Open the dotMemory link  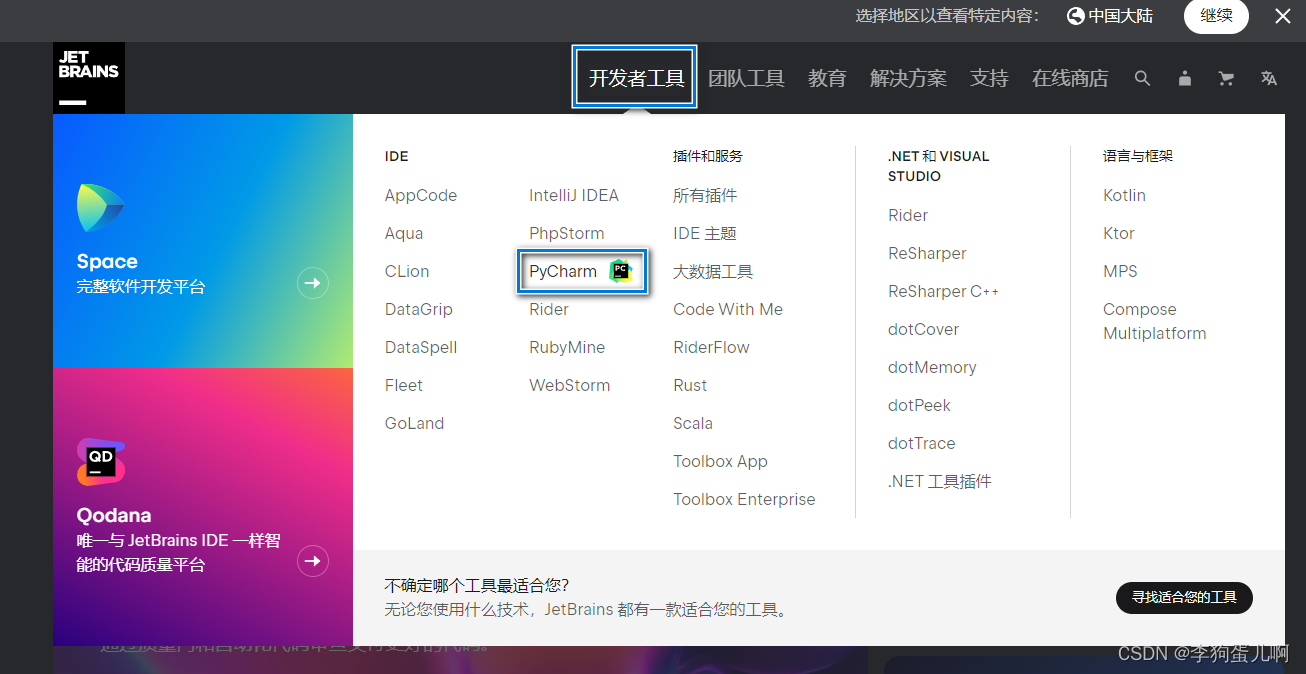932,367
